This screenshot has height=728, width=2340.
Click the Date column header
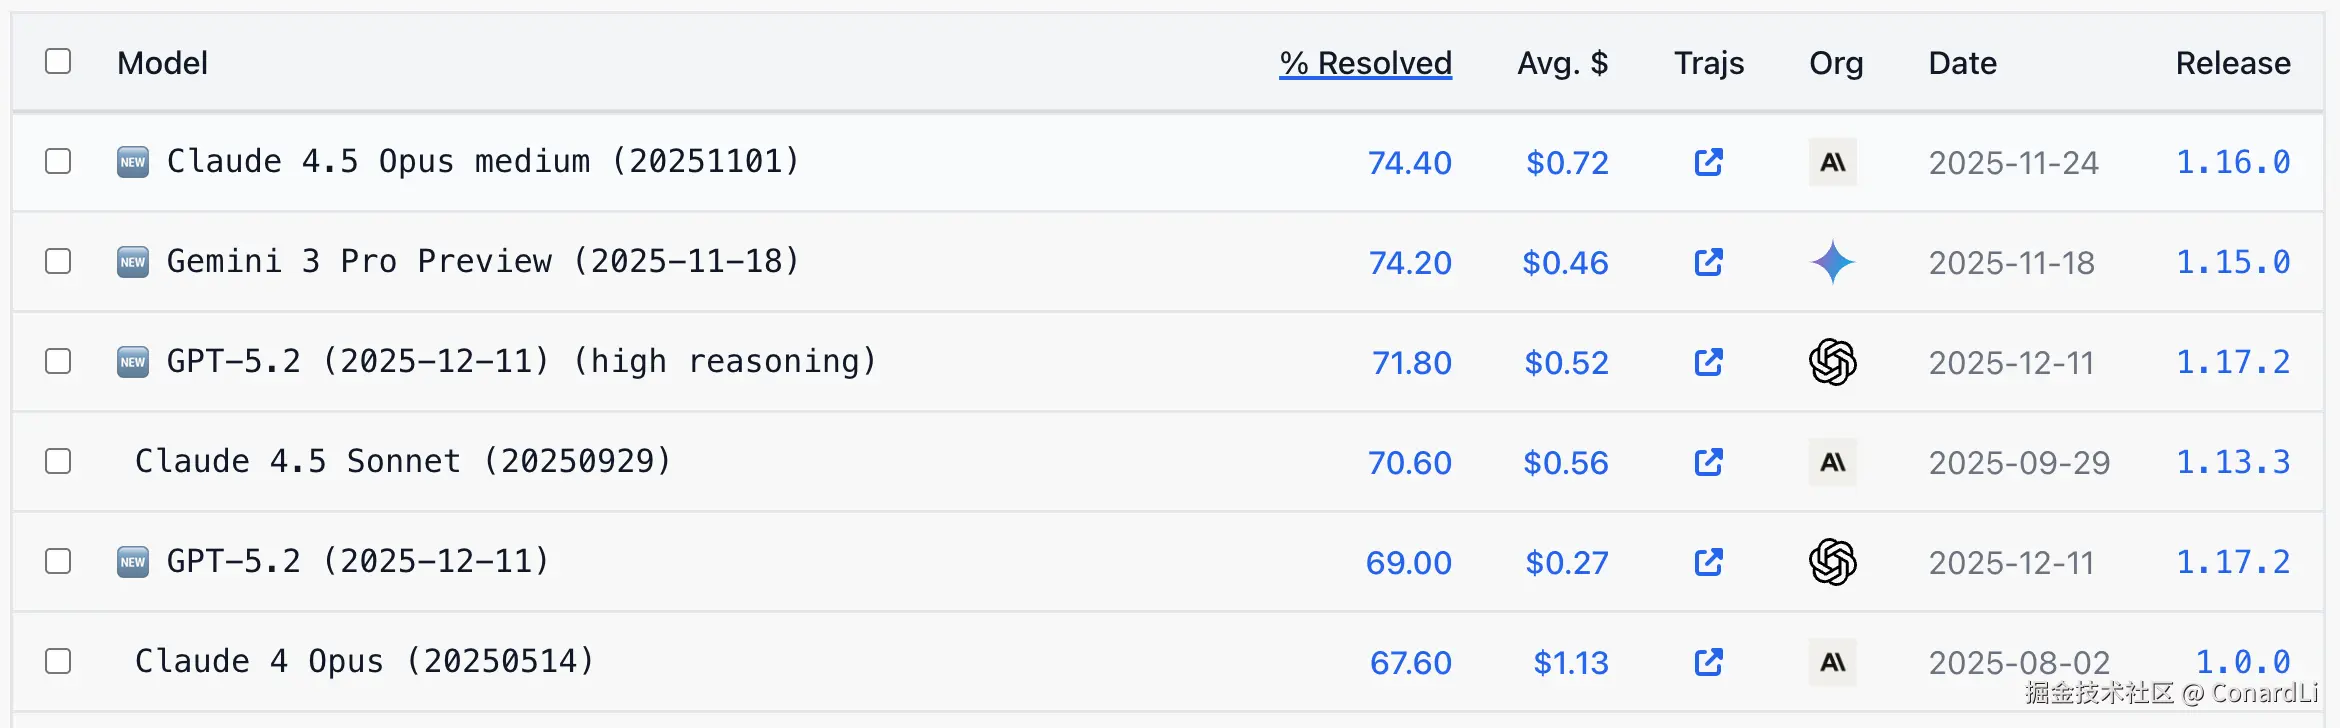(x=1961, y=62)
